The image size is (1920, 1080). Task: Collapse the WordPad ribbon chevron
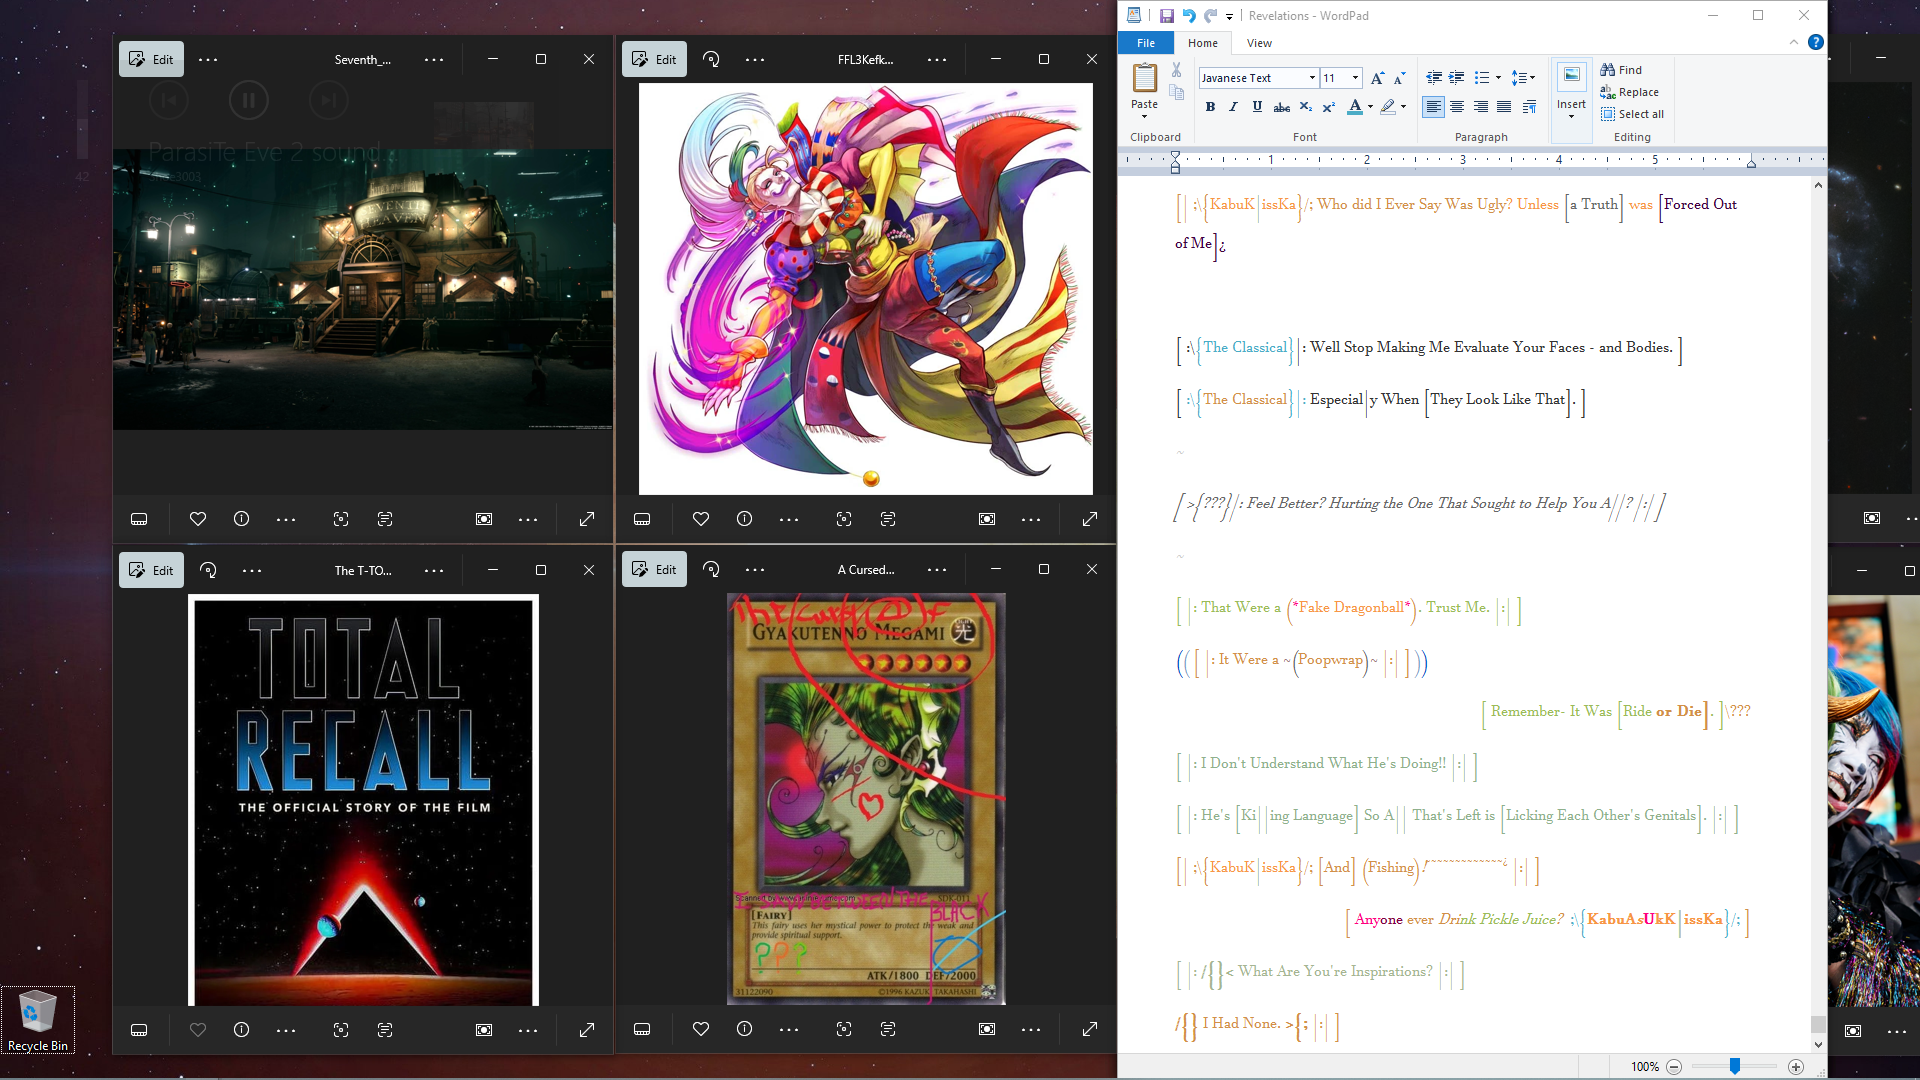[x=1794, y=42]
